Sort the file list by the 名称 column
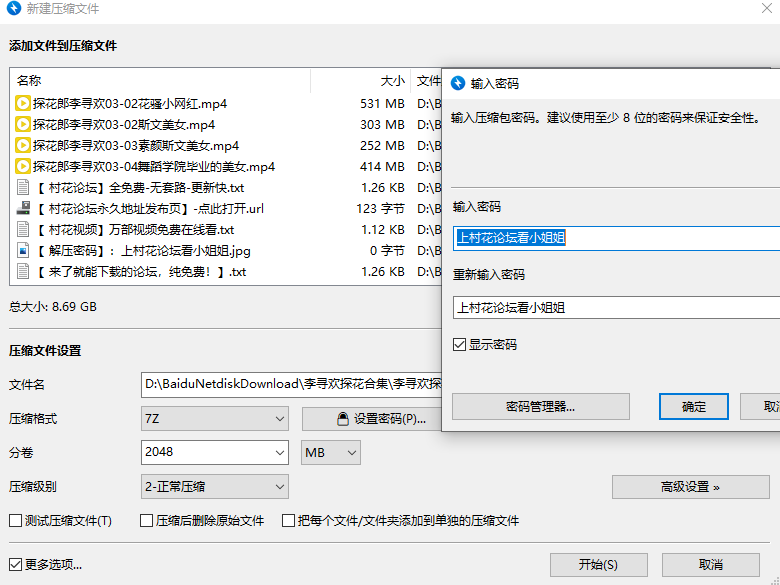Image resolution: width=780 pixels, height=585 pixels. 160,80
